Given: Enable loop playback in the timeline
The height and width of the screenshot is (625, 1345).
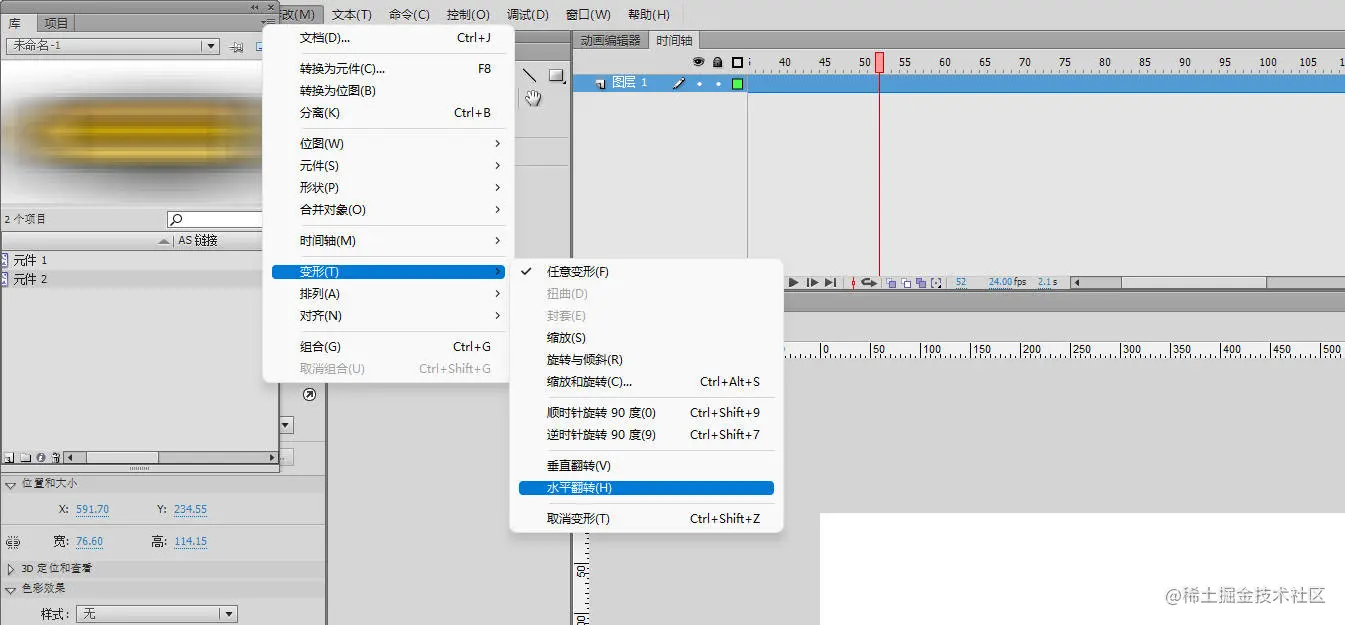Looking at the screenshot, I should pos(869,282).
